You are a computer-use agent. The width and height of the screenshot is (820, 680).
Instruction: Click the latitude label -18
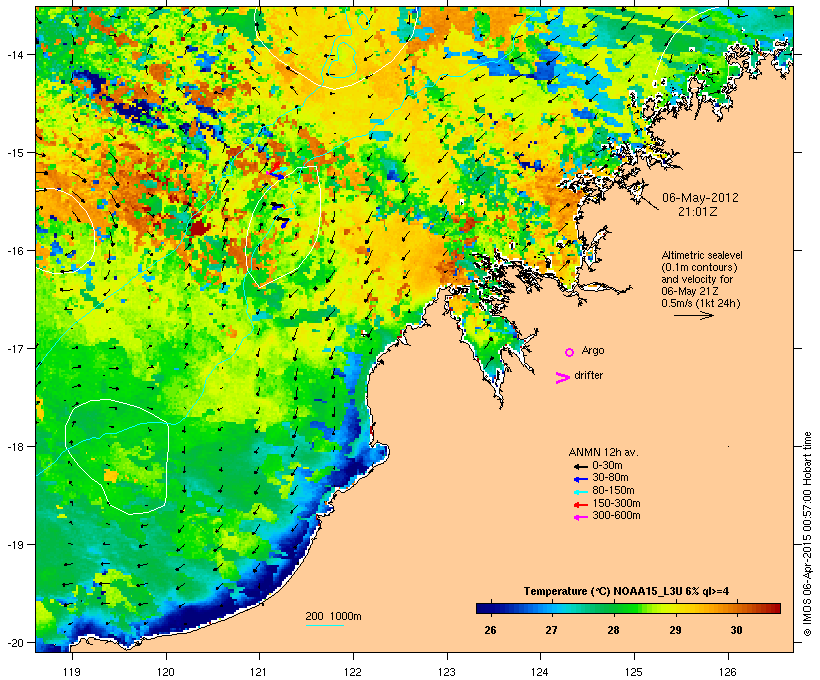coord(15,446)
